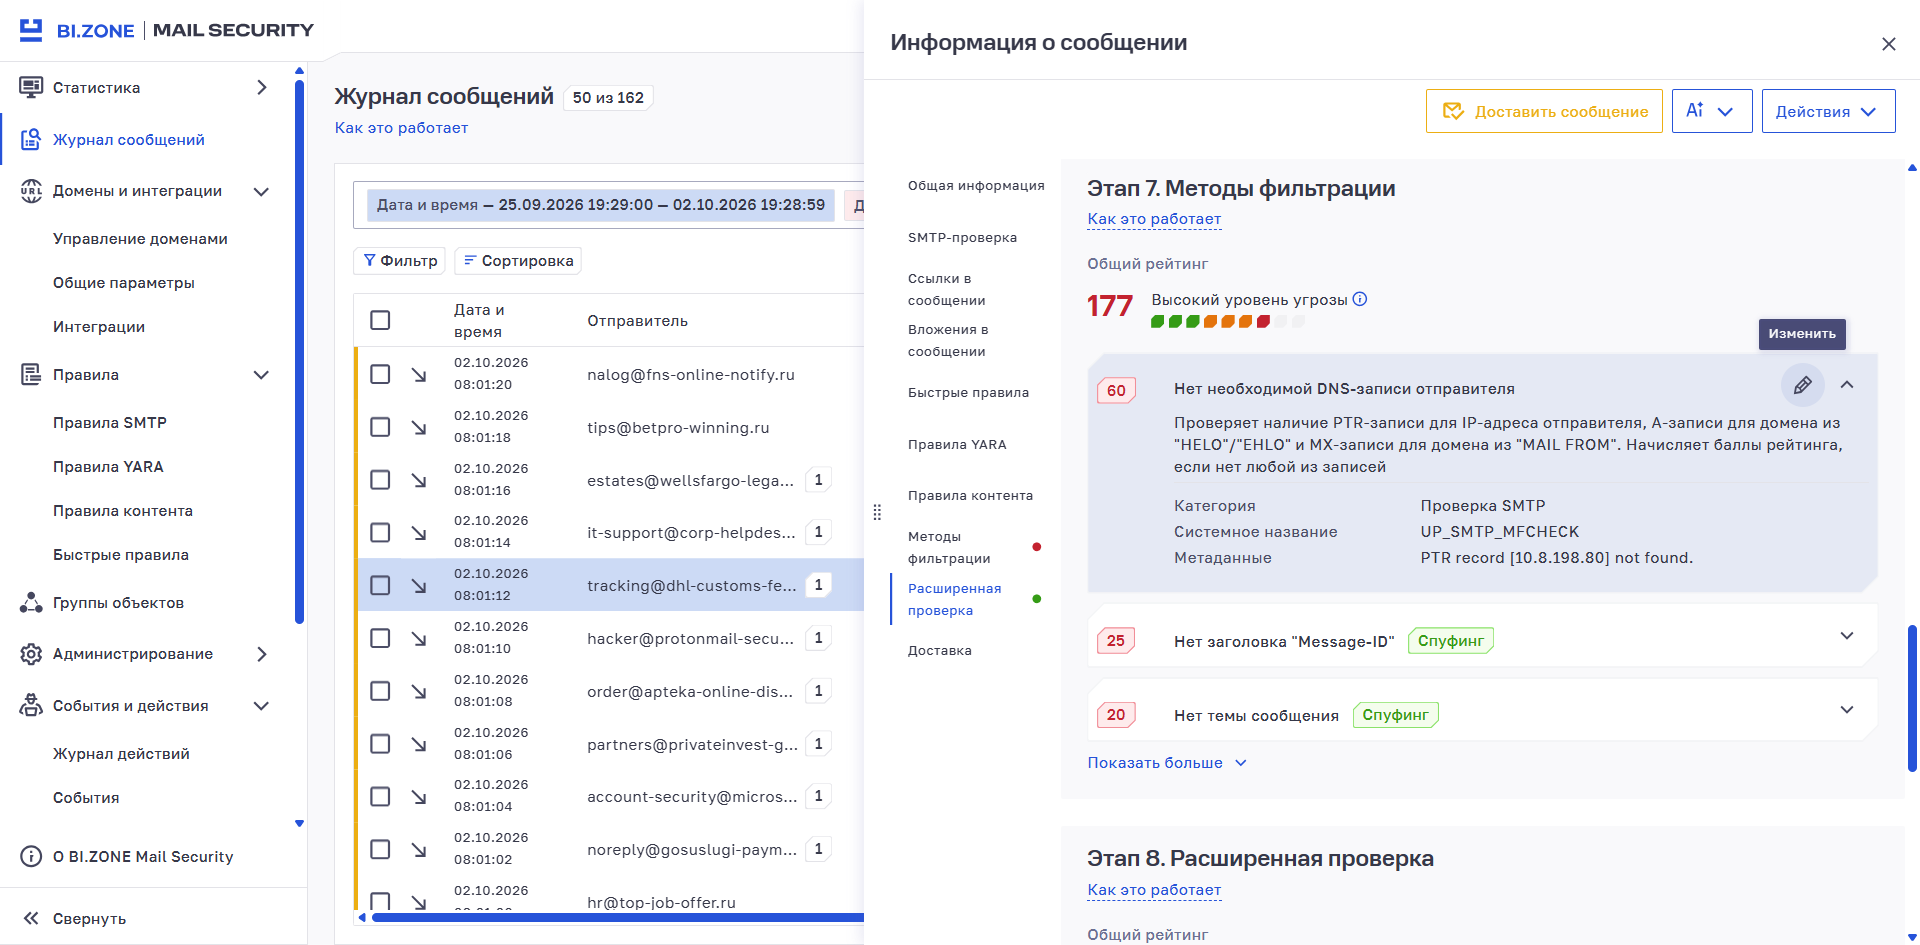Click the Сортировка button
1920x945 pixels.
pyautogui.click(x=518, y=260)
